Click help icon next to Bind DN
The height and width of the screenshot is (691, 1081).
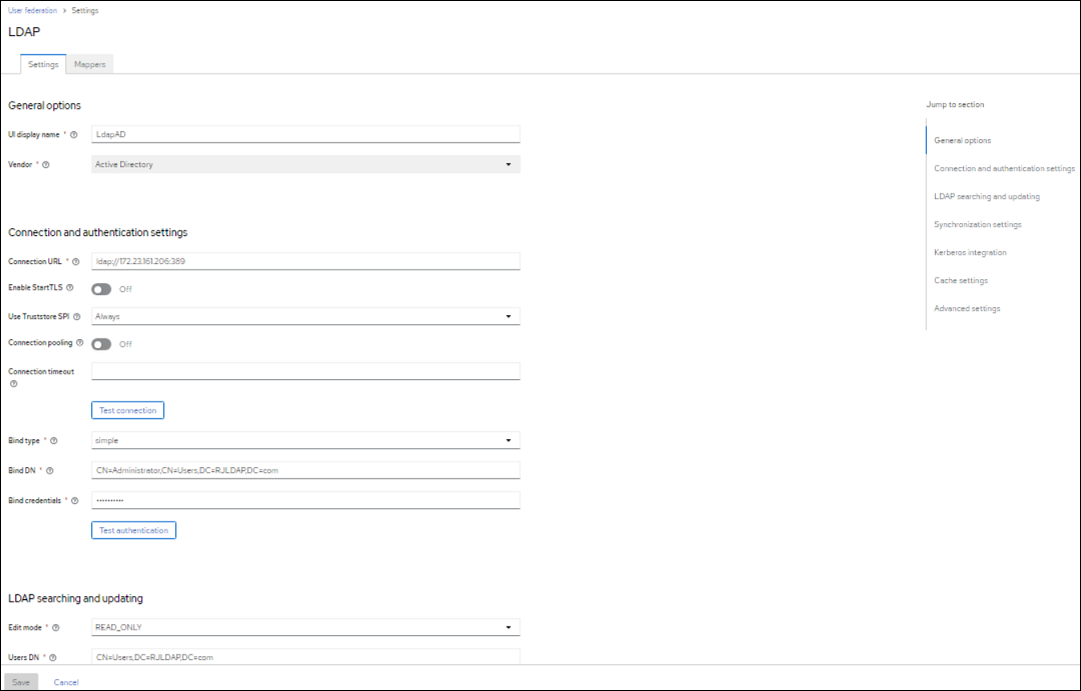click(x=49, y=470)
